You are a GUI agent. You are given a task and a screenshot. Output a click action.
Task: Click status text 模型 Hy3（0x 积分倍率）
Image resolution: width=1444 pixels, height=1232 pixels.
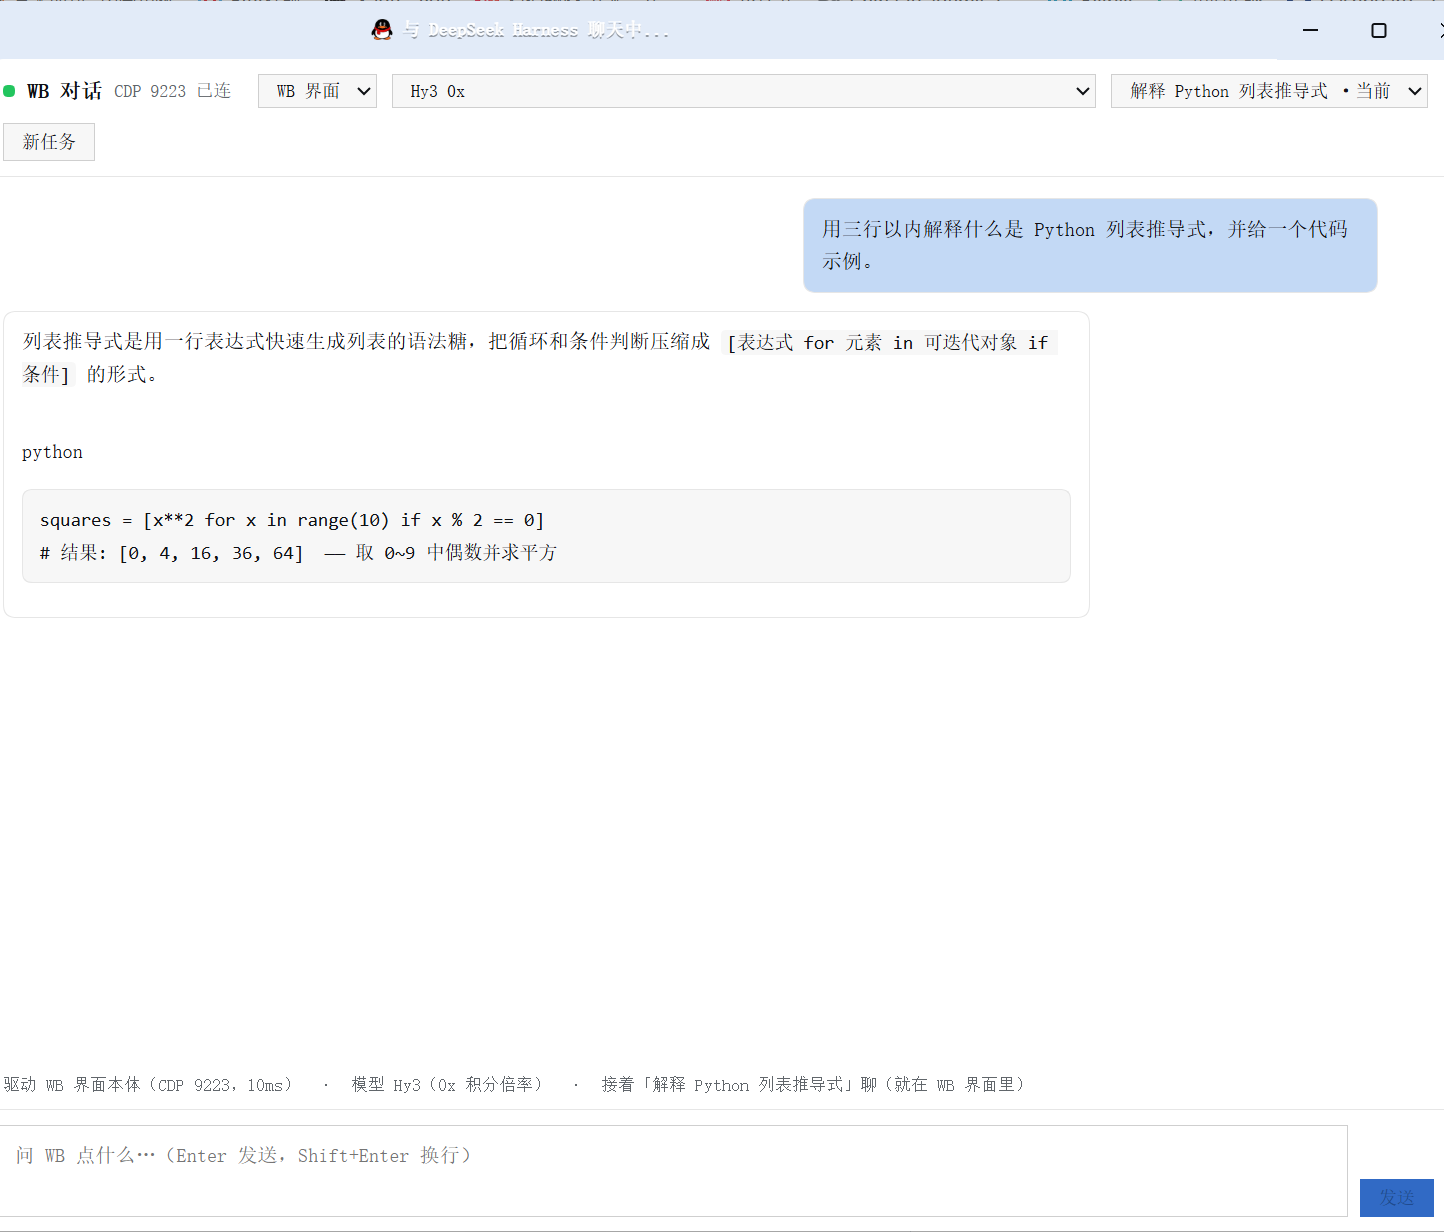coord(447,1085)
